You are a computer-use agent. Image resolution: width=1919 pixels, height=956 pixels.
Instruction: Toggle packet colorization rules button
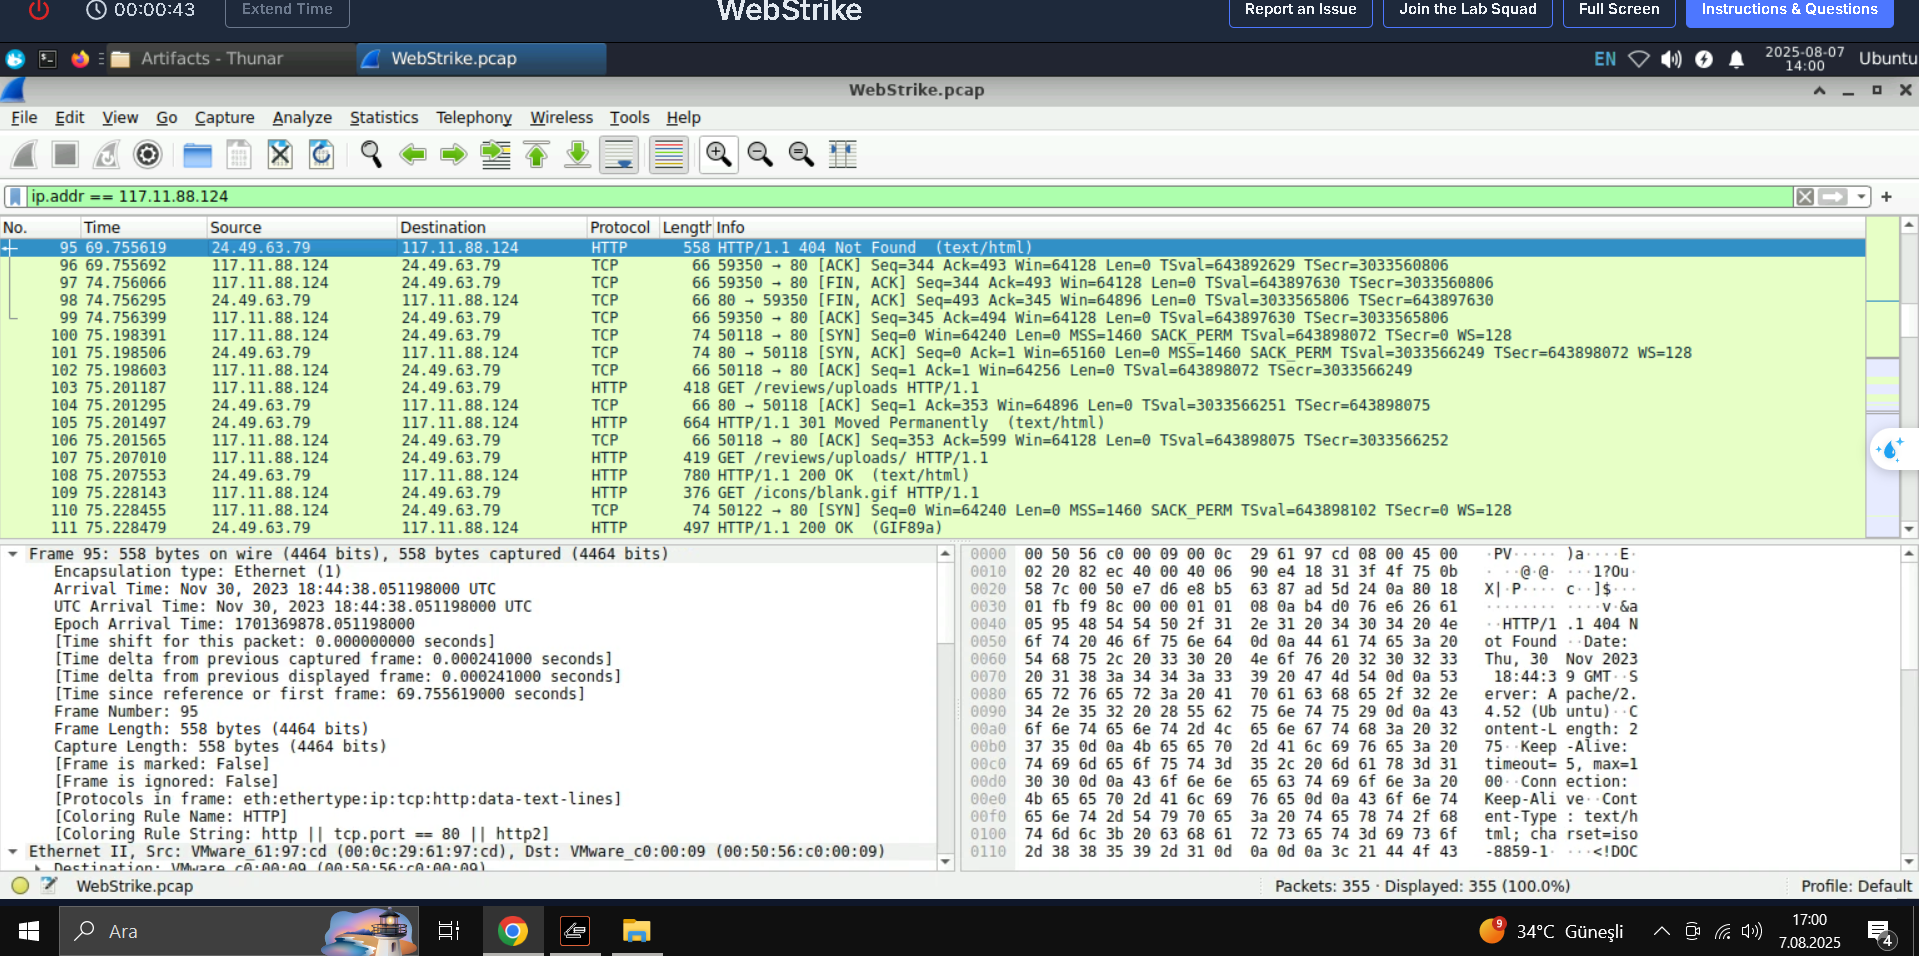[668, 154]
